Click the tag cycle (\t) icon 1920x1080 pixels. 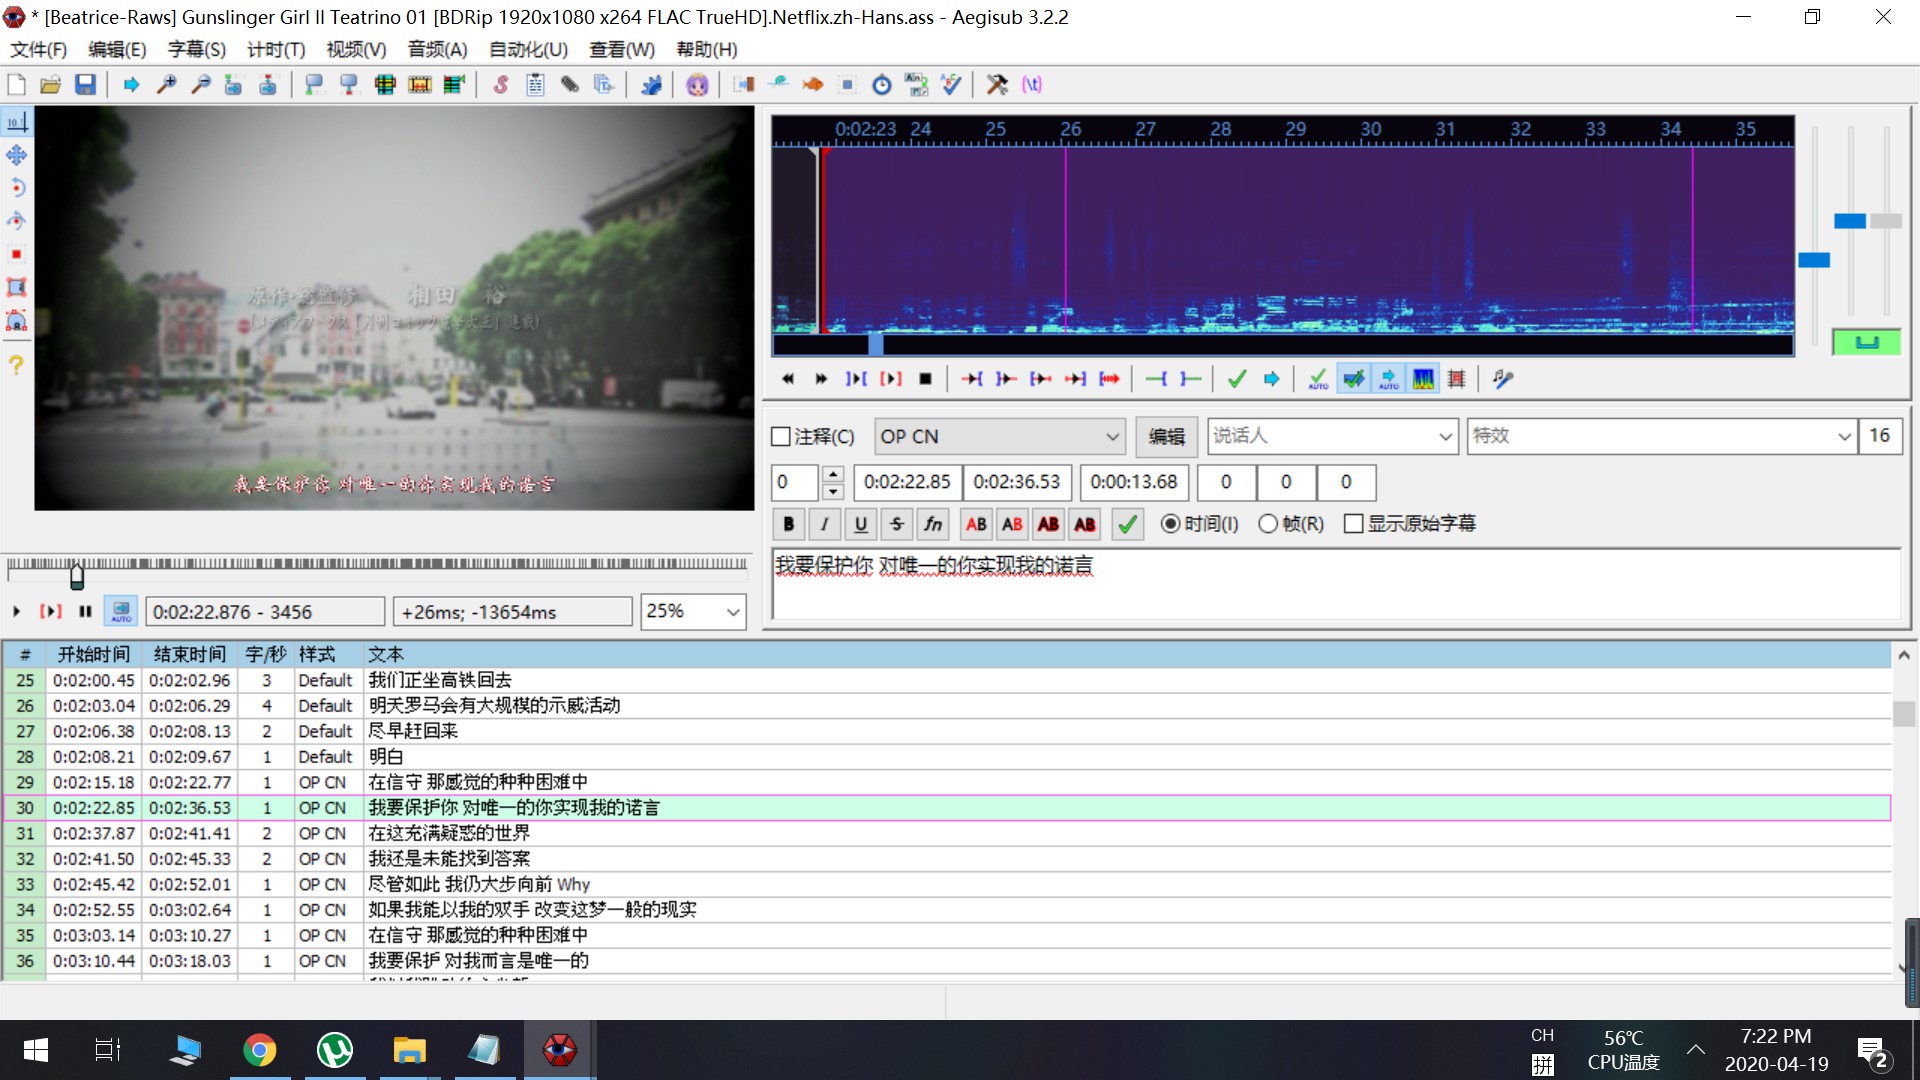click(x=1032, y=85)
